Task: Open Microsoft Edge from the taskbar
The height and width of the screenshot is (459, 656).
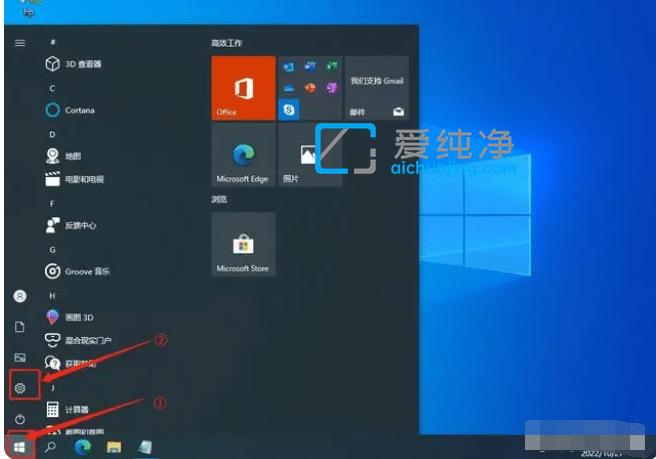Action: pyautogui.click(x=82, y=447)
